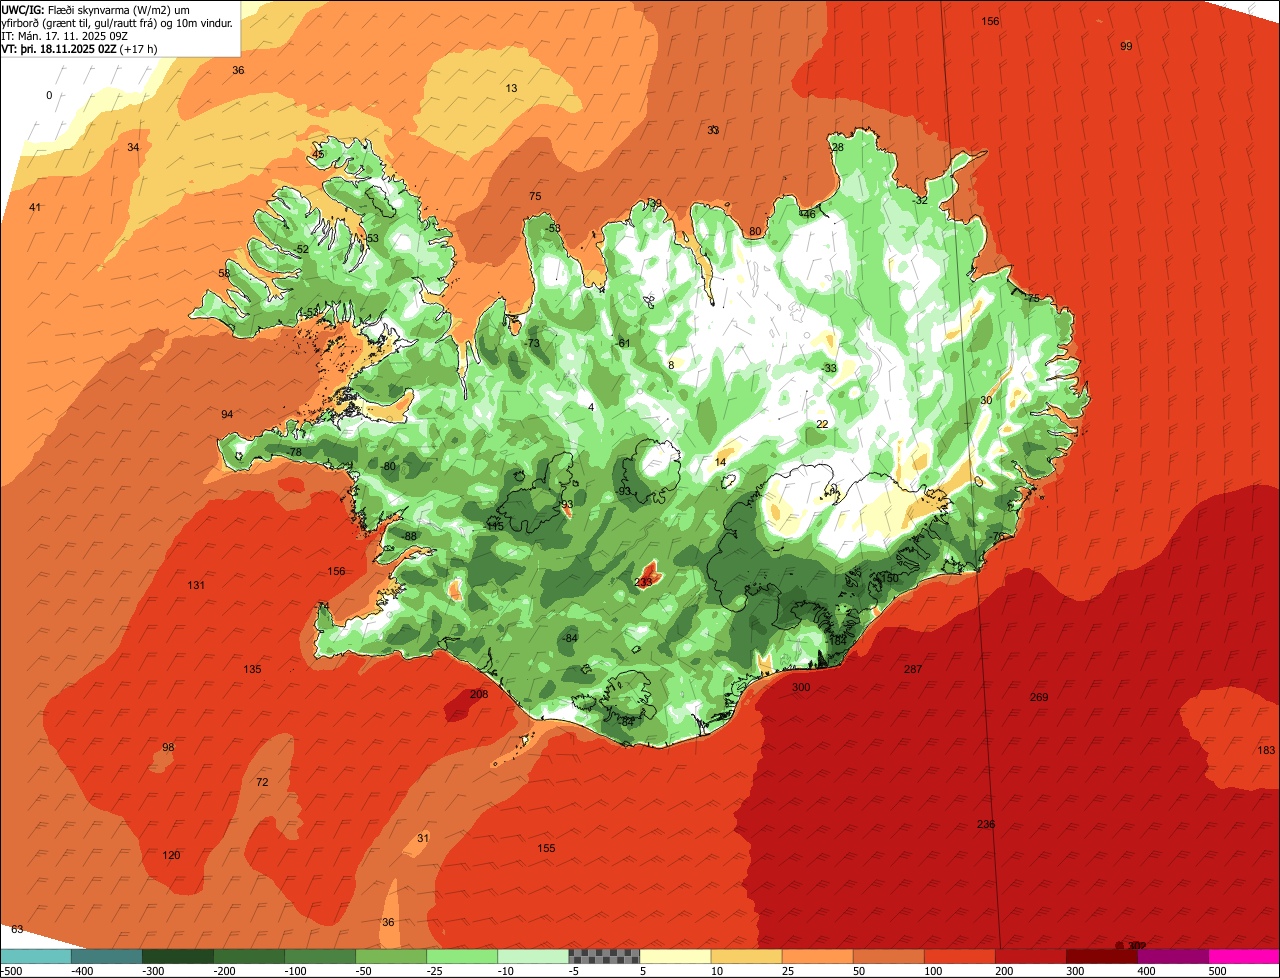
Task: Click the map value '300' off the southeast coast
Action: pyautogui.click(x=801, y=687)
